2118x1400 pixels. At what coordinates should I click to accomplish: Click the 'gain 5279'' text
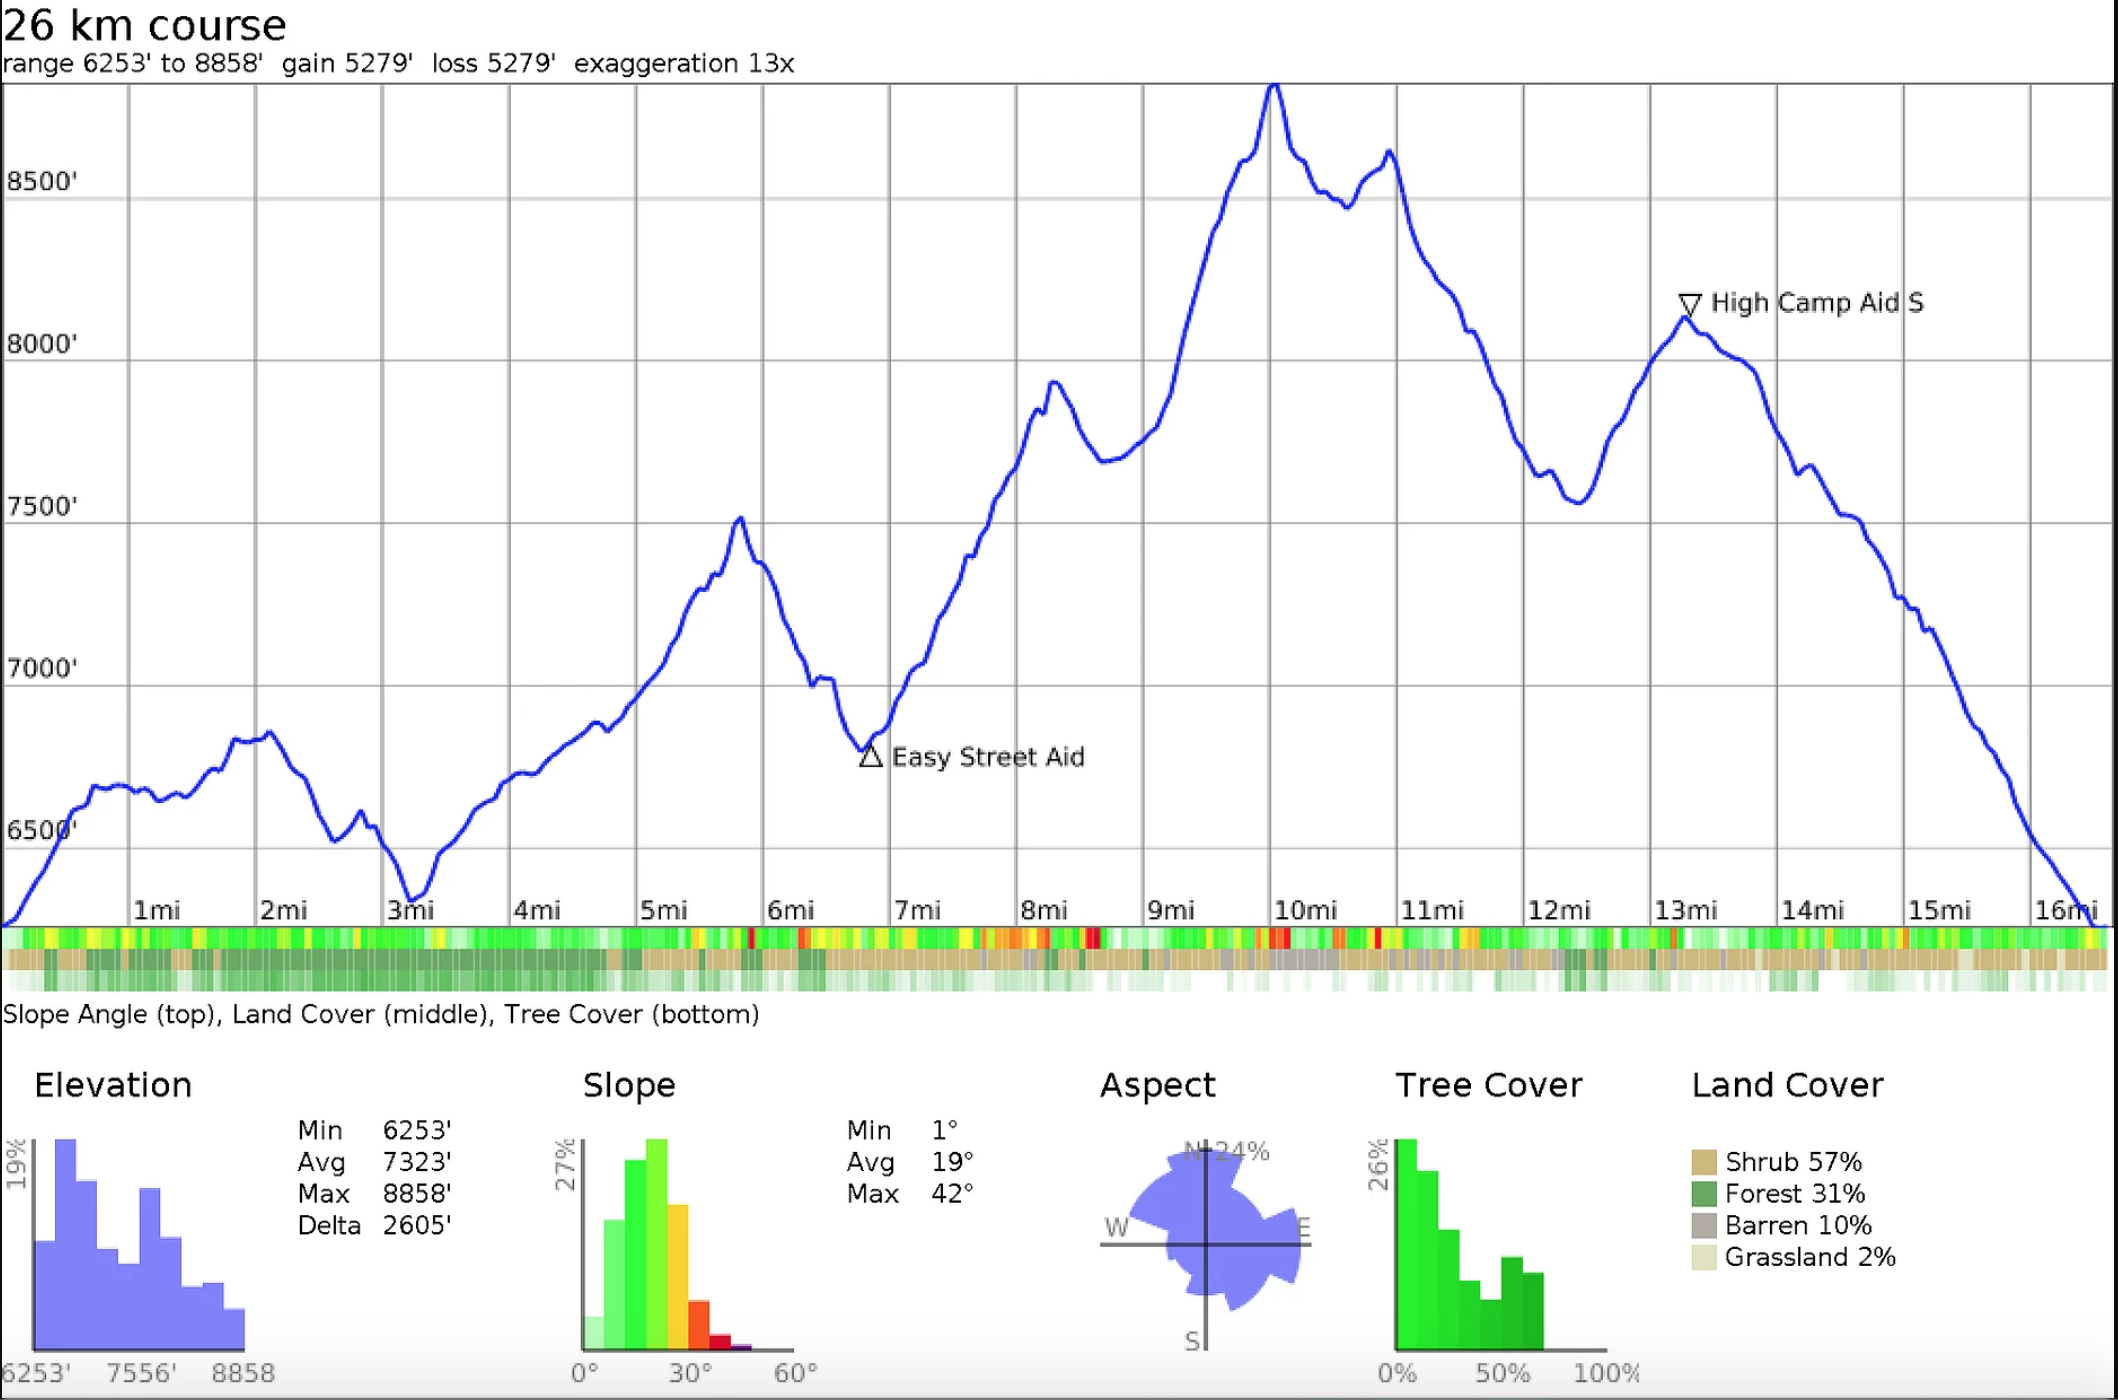coord(347,64)
